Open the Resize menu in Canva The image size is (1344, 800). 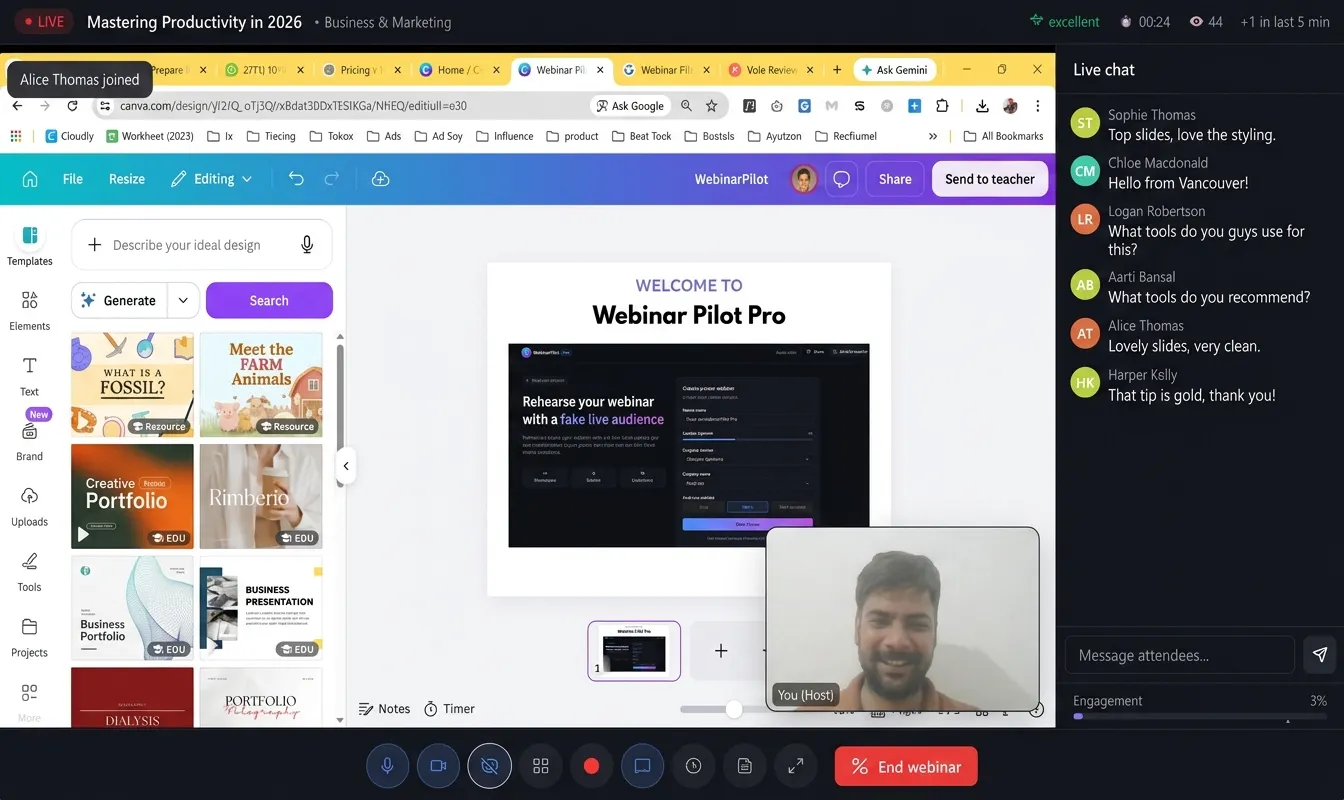point(127,179)
